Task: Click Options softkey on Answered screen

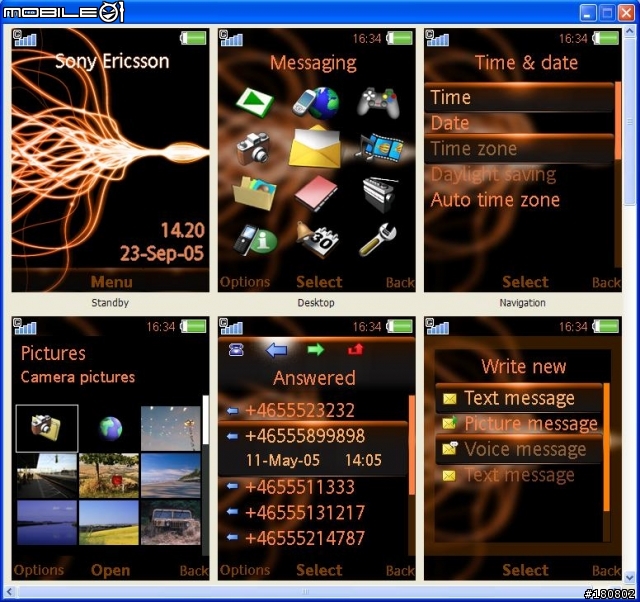Action: coord(245,570)
